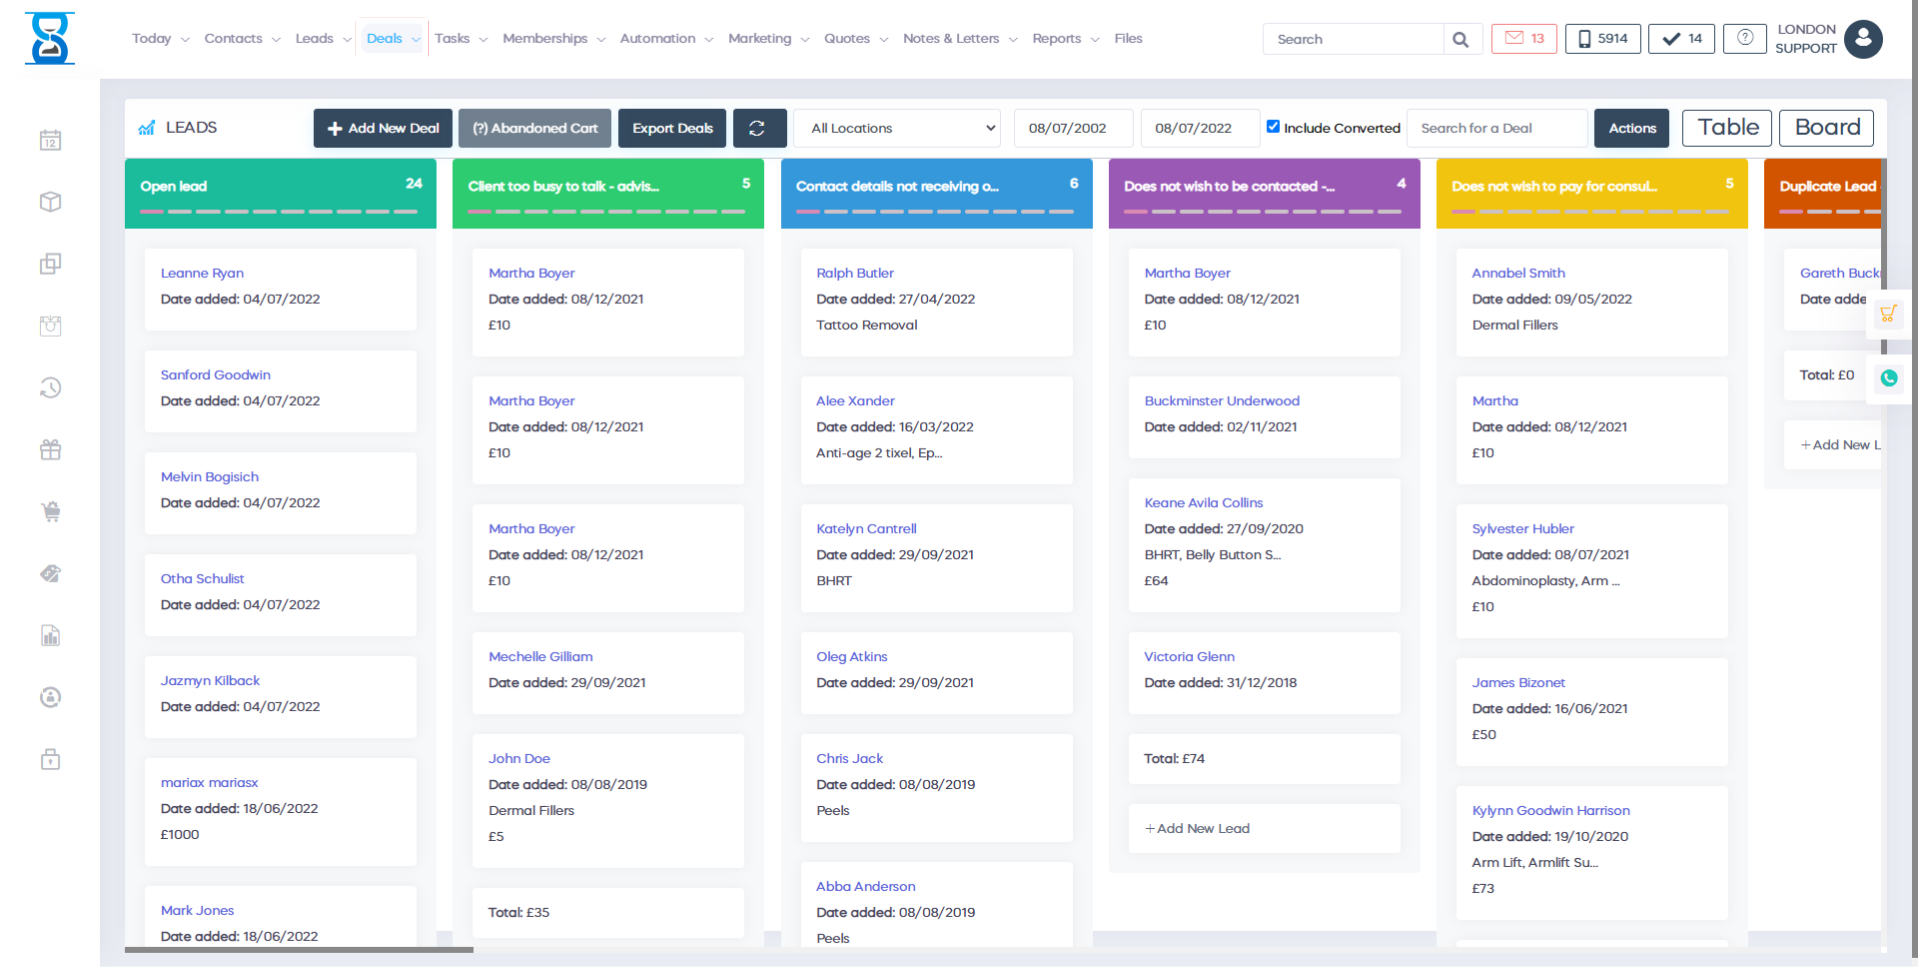Open the user profile avatar

click(x=1862, y=39)
